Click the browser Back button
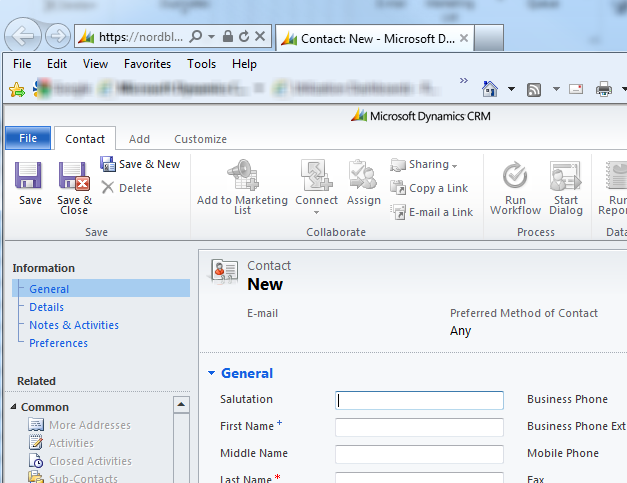Viewport: 627px width, 483px height. pyautogui.click(x=22, y=36)
